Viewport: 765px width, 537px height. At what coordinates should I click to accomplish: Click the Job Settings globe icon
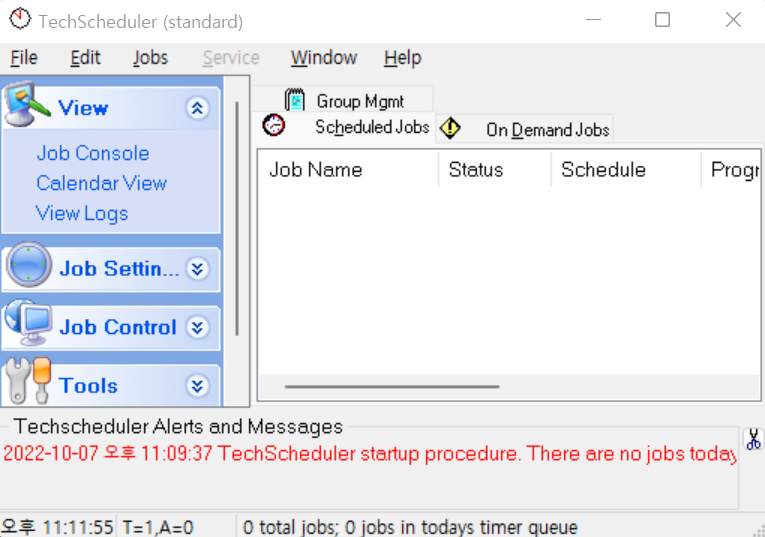(x=29, y=264)
